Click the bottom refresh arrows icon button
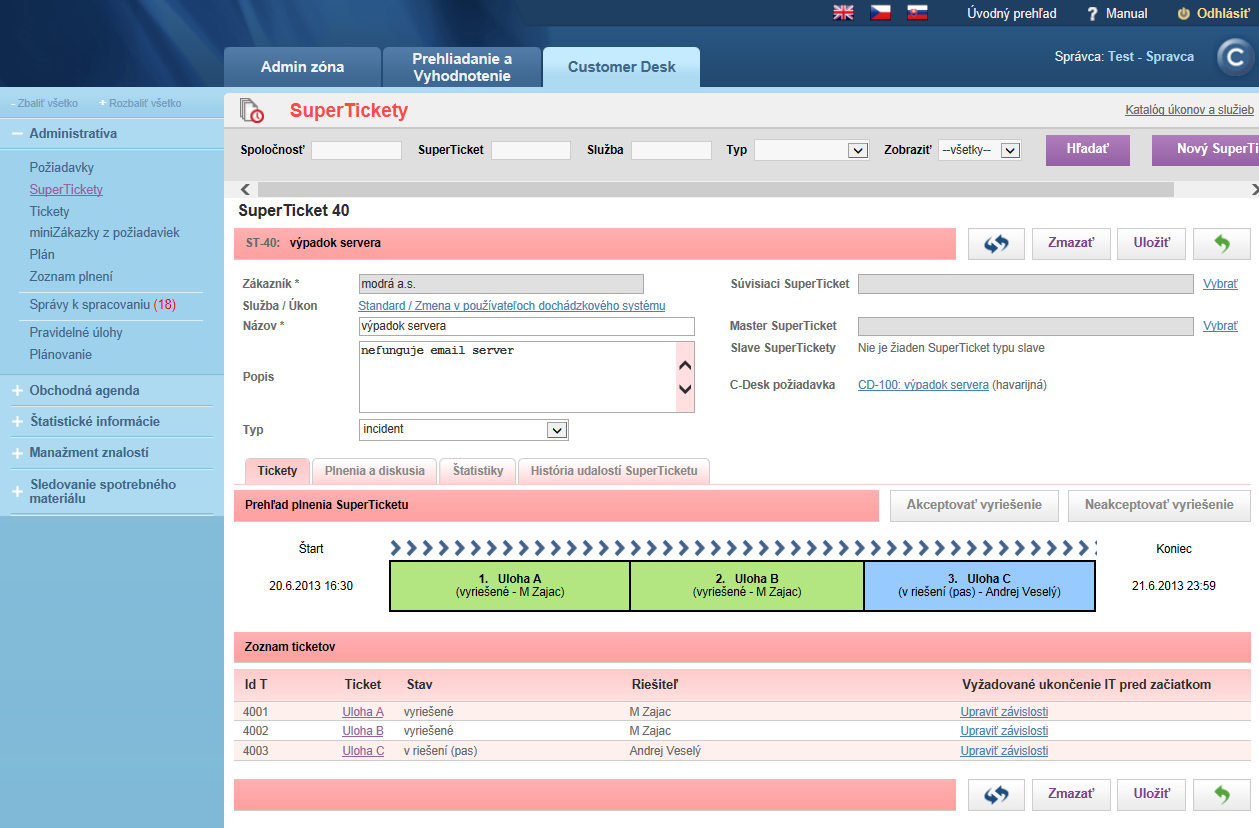 point(996,794)
